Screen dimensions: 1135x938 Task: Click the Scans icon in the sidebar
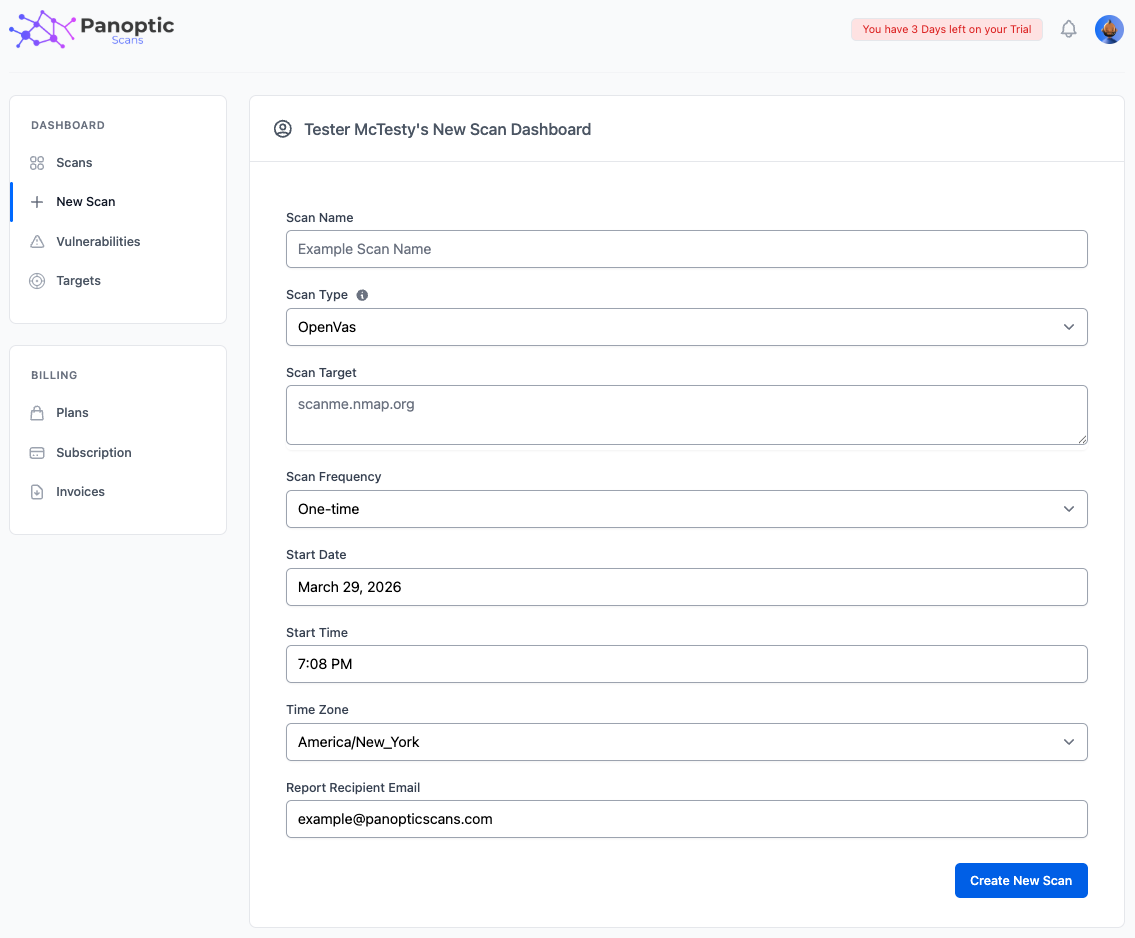[36, 162]
